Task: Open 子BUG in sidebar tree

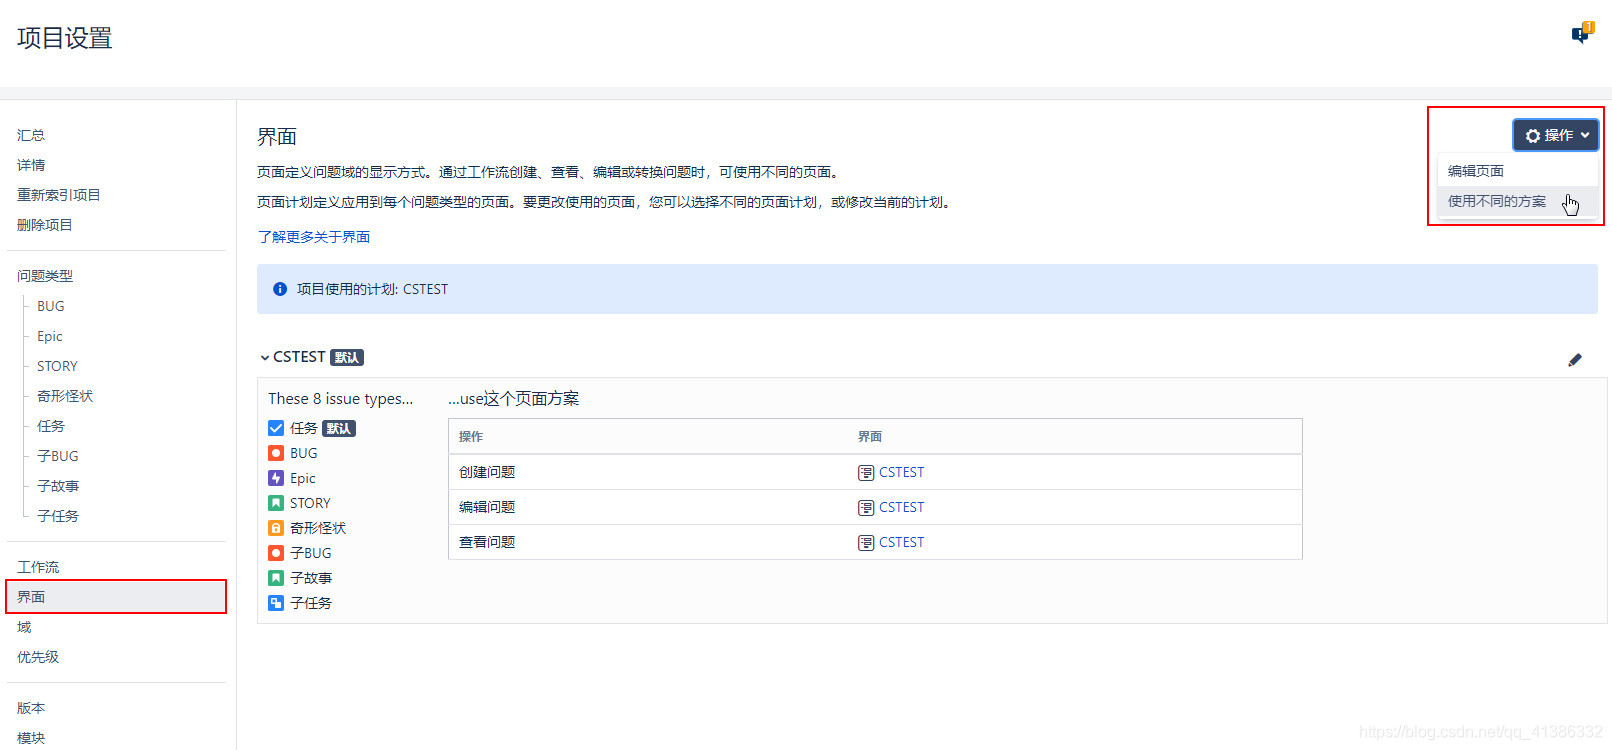Action: [x=58, y=456]
